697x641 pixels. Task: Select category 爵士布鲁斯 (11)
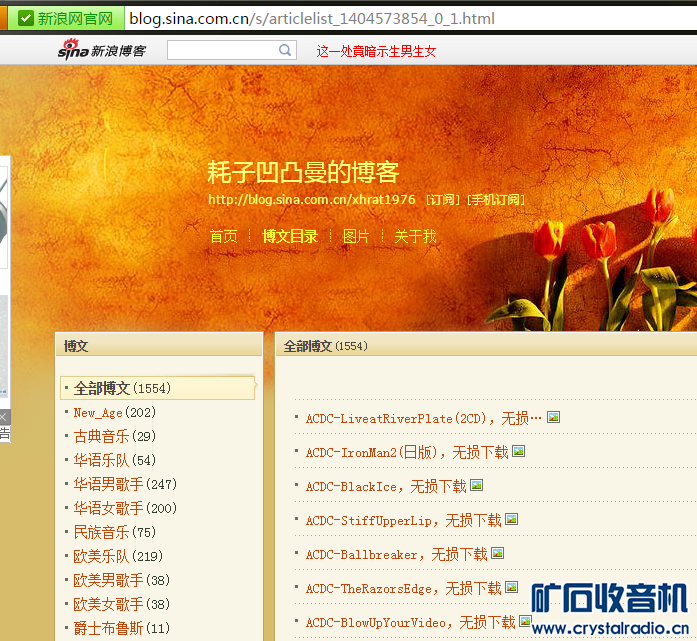pos(122,628)
